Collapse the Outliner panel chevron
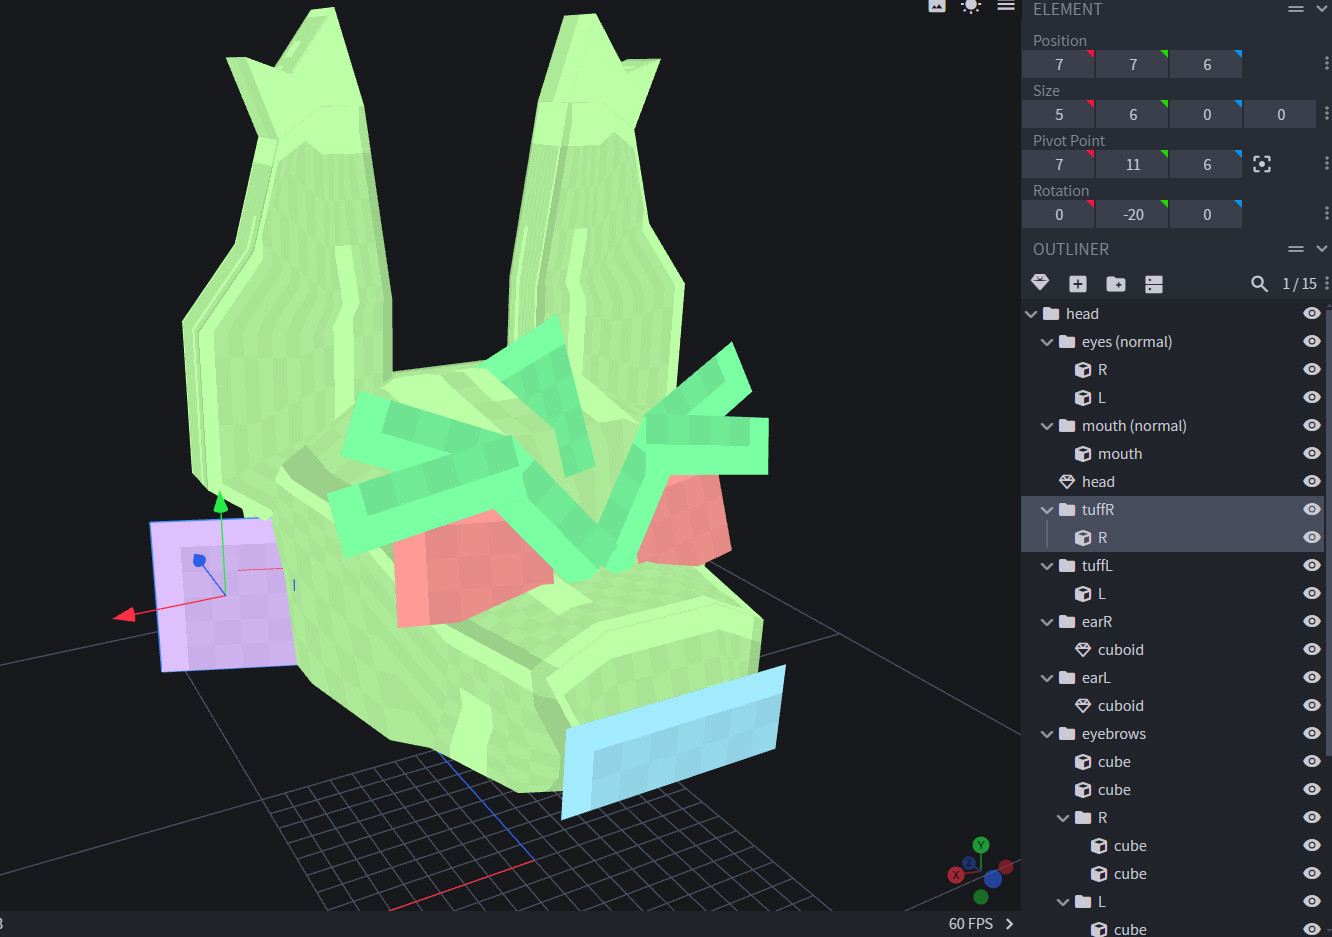This screenshot has height=937, width=1332. tap(1322, 249)
